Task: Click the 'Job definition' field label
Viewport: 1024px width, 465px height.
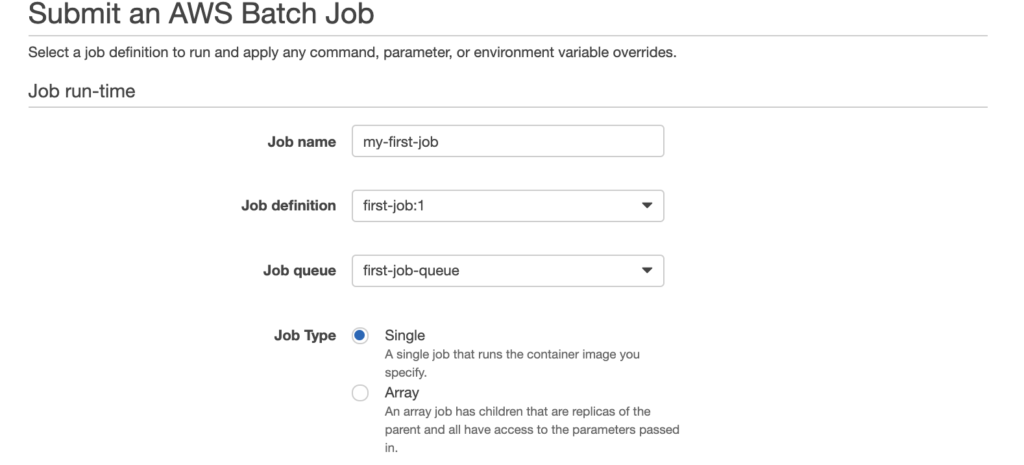Action: click(x=289, y=206)
